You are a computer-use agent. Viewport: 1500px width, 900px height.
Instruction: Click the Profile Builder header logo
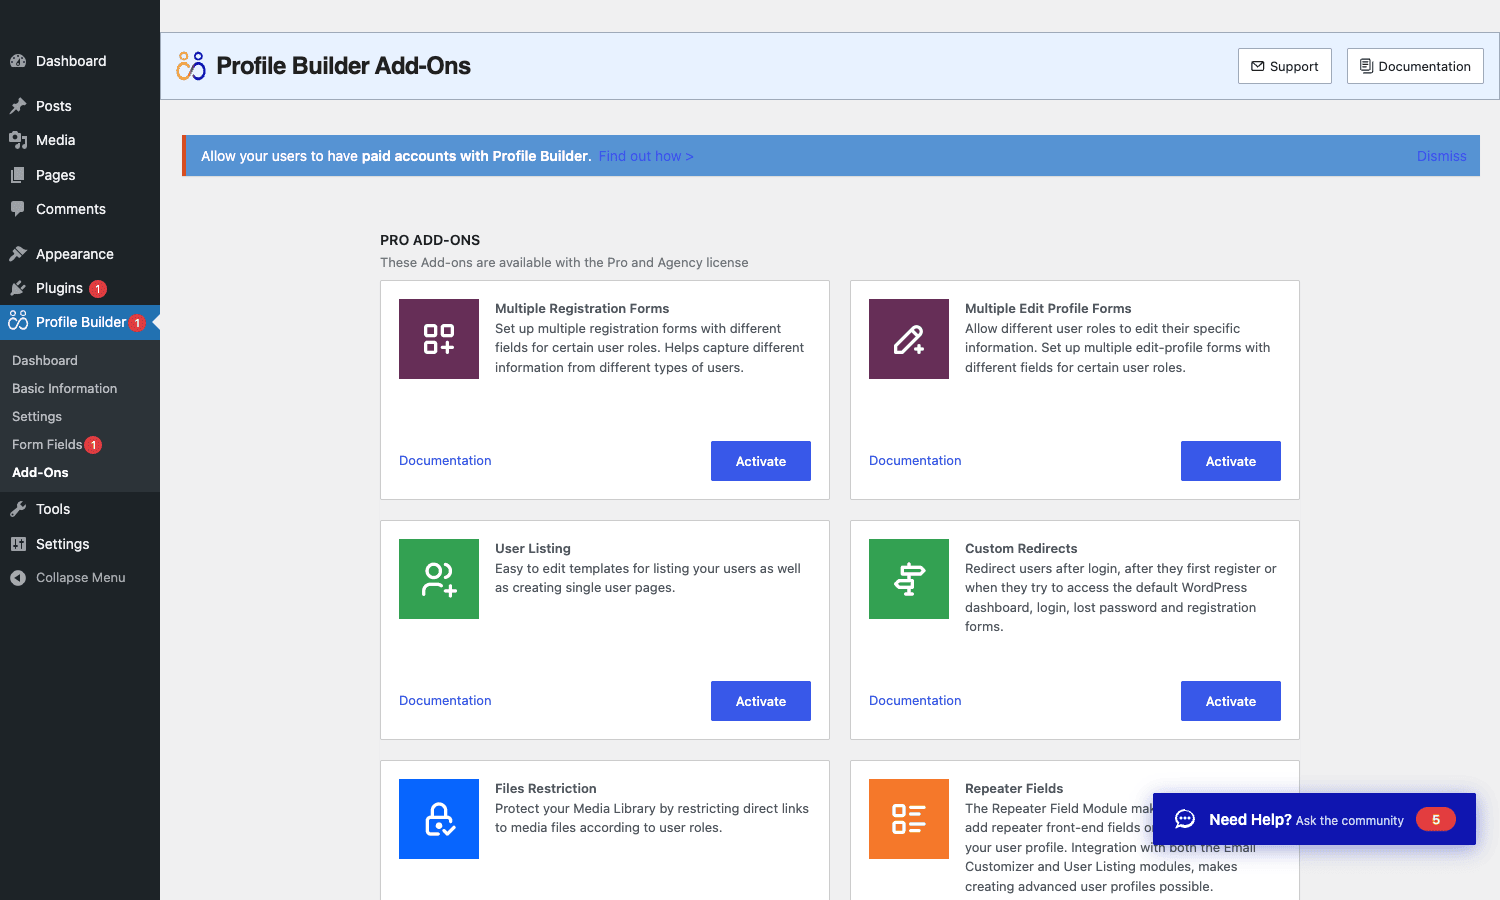pos(191,66)
